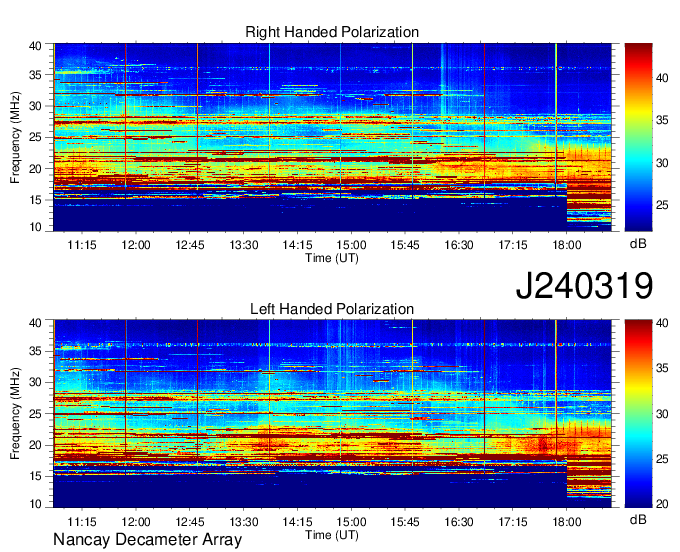Click the 12:00 time tick of the Left Handed plot

(136, 522)
